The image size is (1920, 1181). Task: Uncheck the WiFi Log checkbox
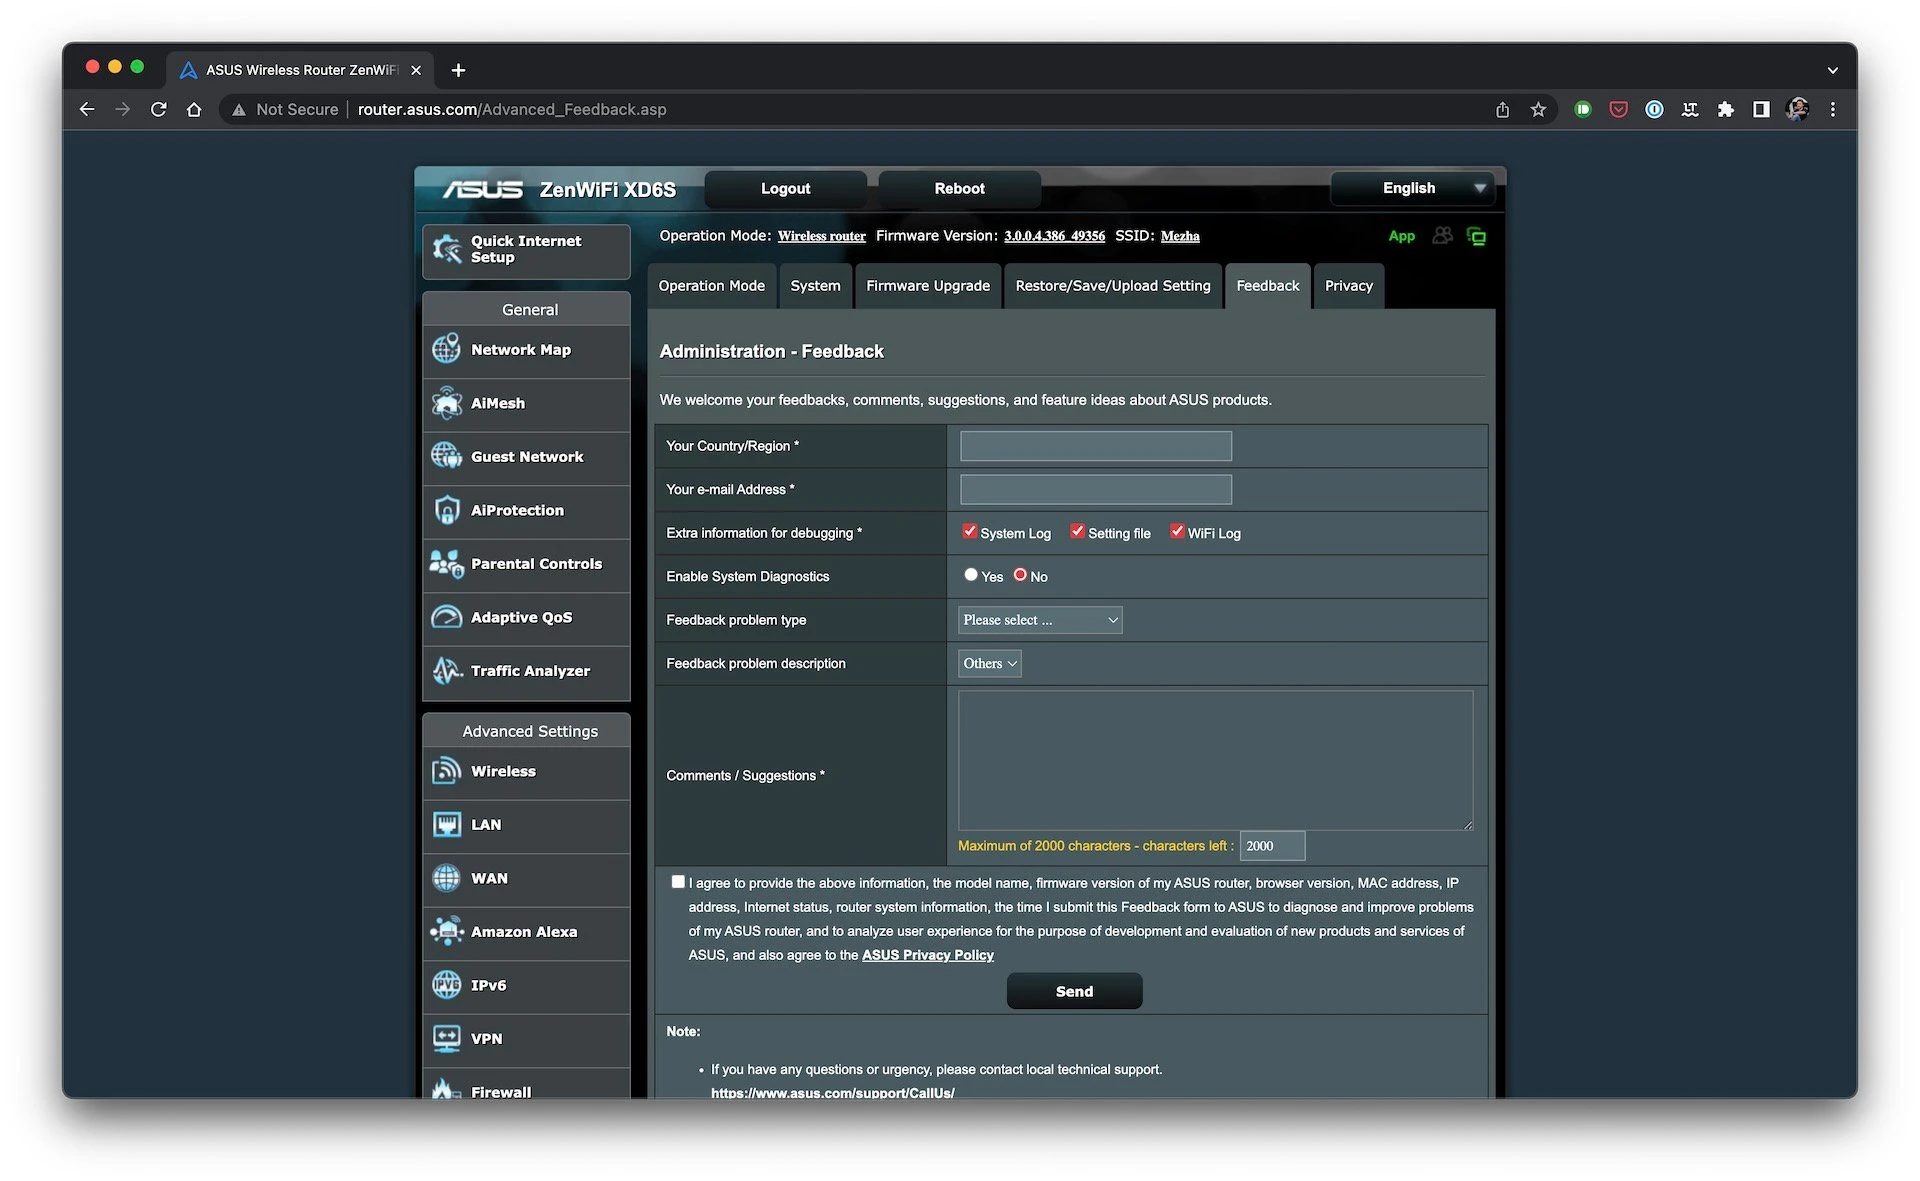click(1177, 532)
